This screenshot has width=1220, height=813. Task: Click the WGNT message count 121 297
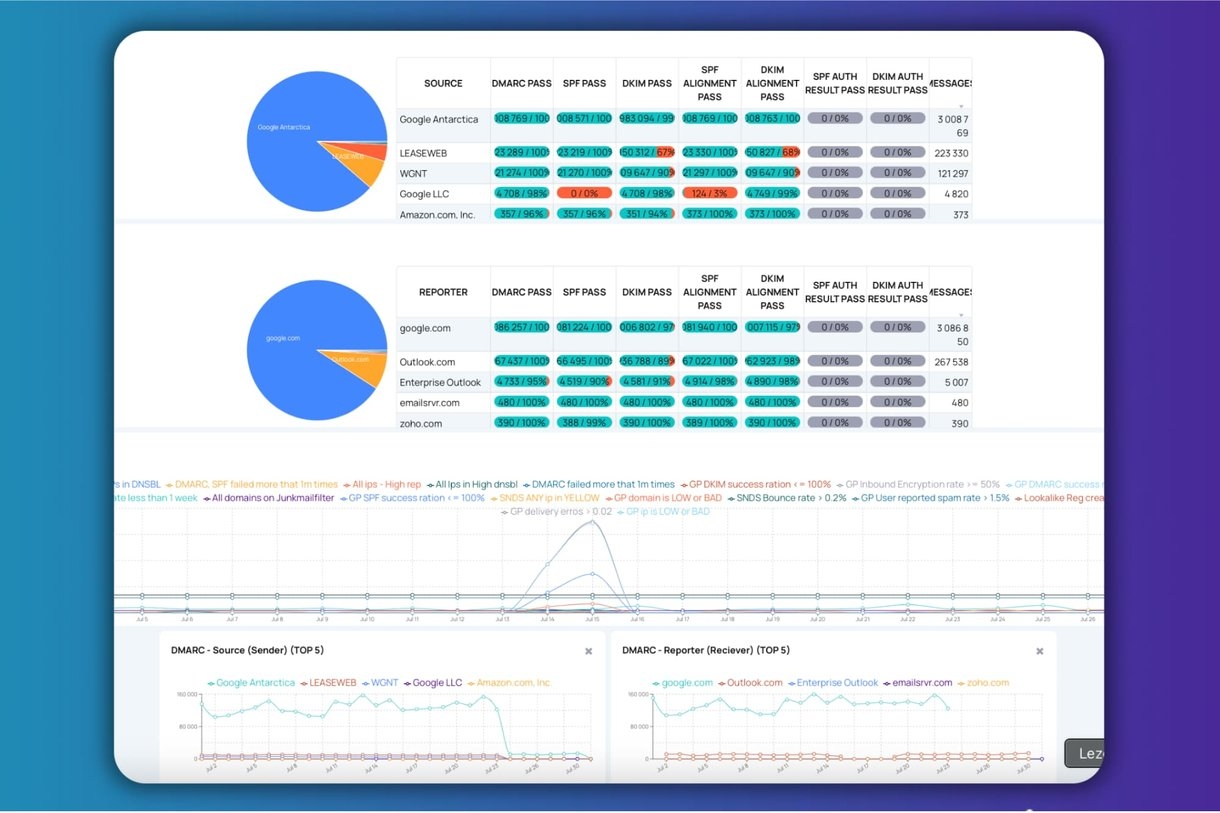(951, 173)
